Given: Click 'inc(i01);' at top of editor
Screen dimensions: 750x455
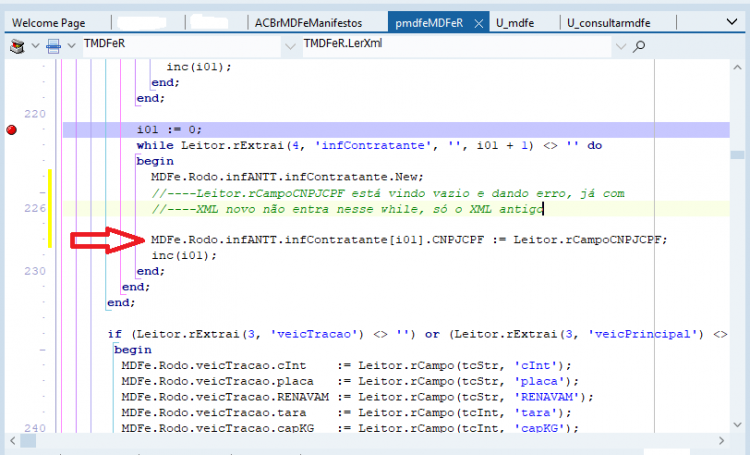Looking at the screenshot, I should pos(199,67).
